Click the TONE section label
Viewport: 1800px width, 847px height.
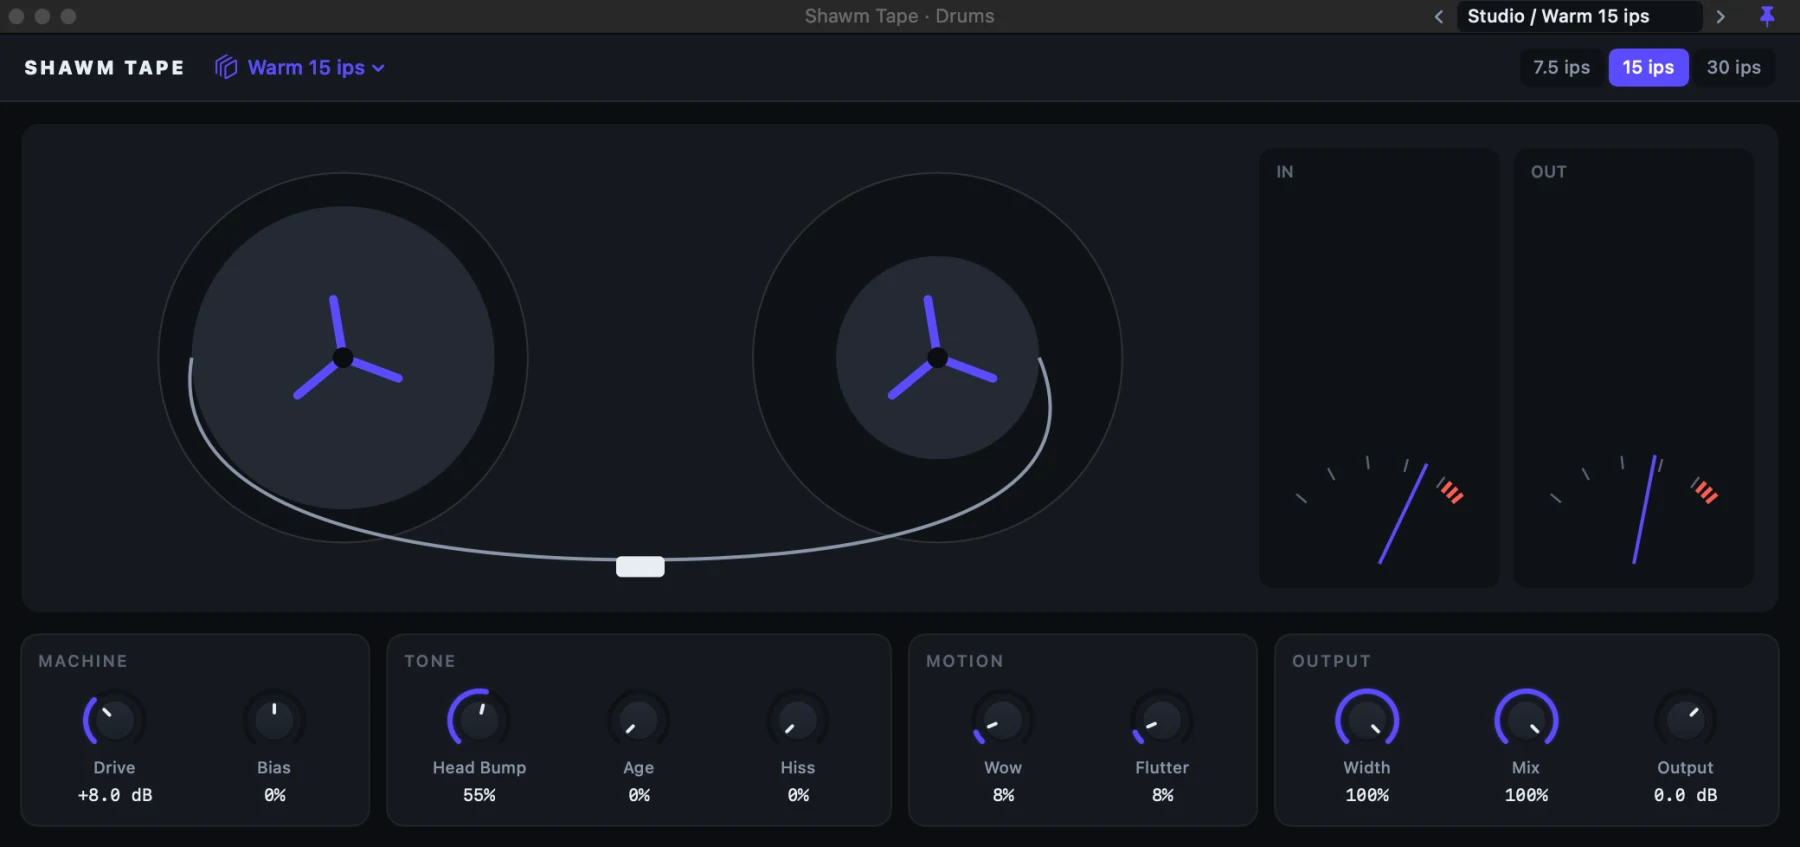click(430, 661)
